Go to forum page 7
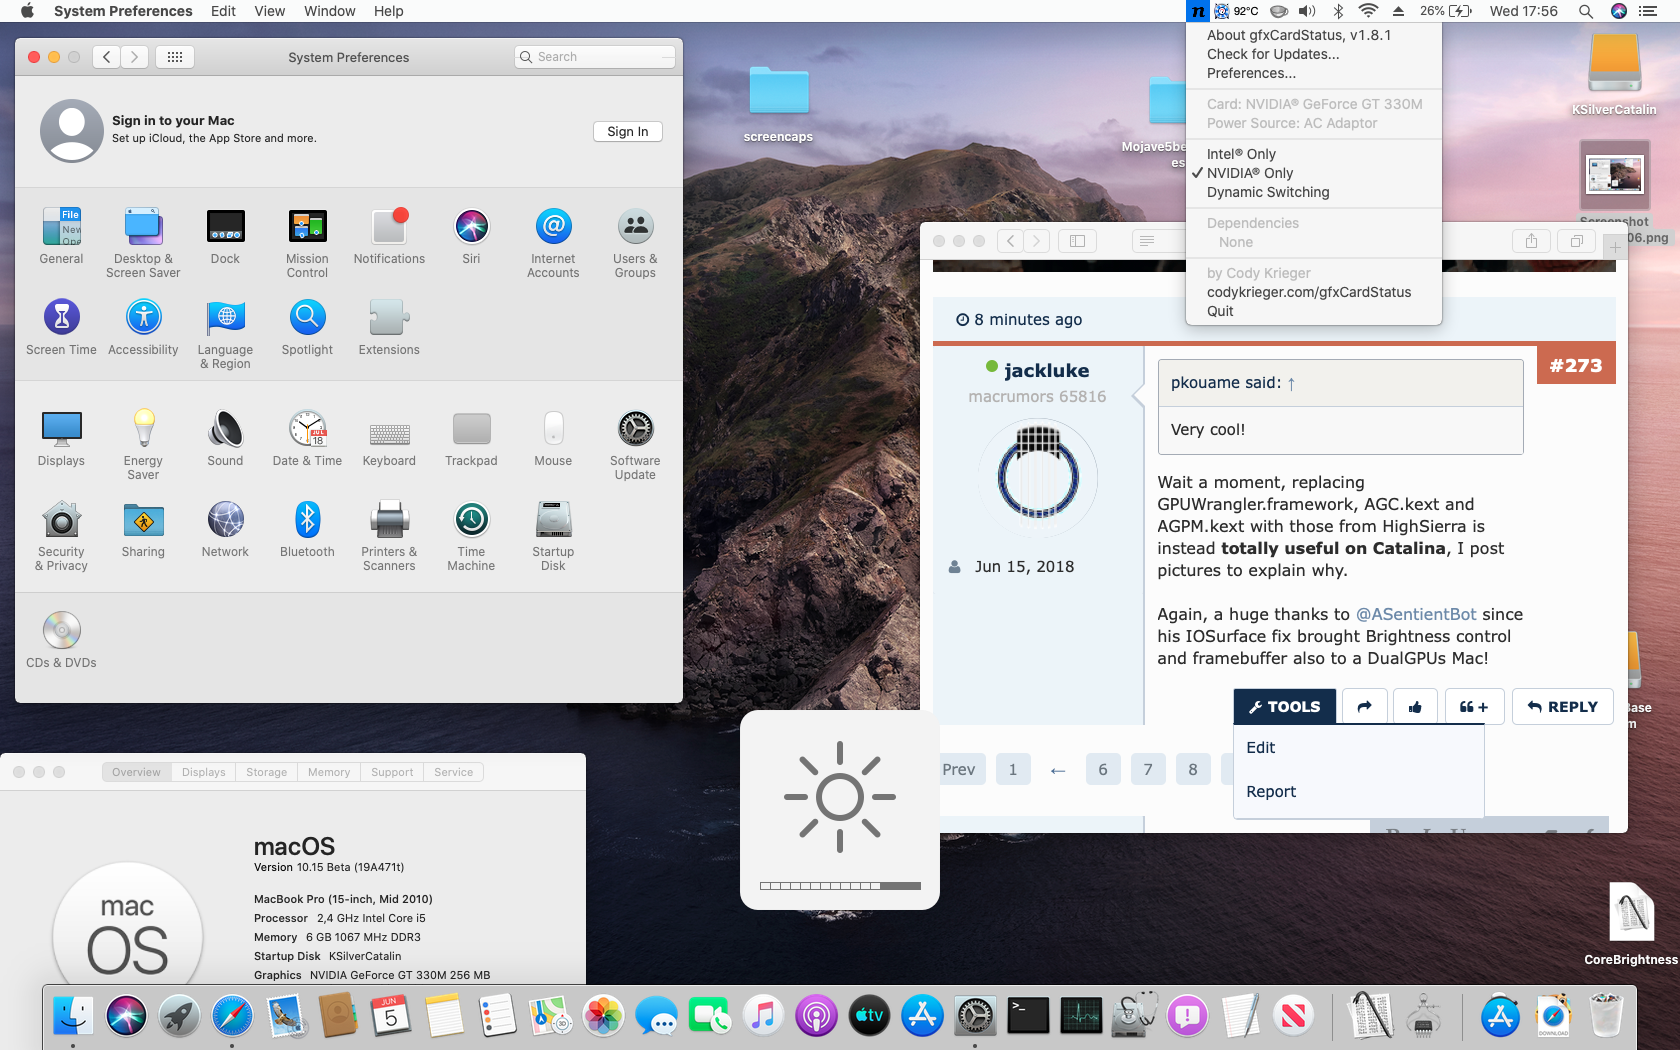 pos(1148,769)
